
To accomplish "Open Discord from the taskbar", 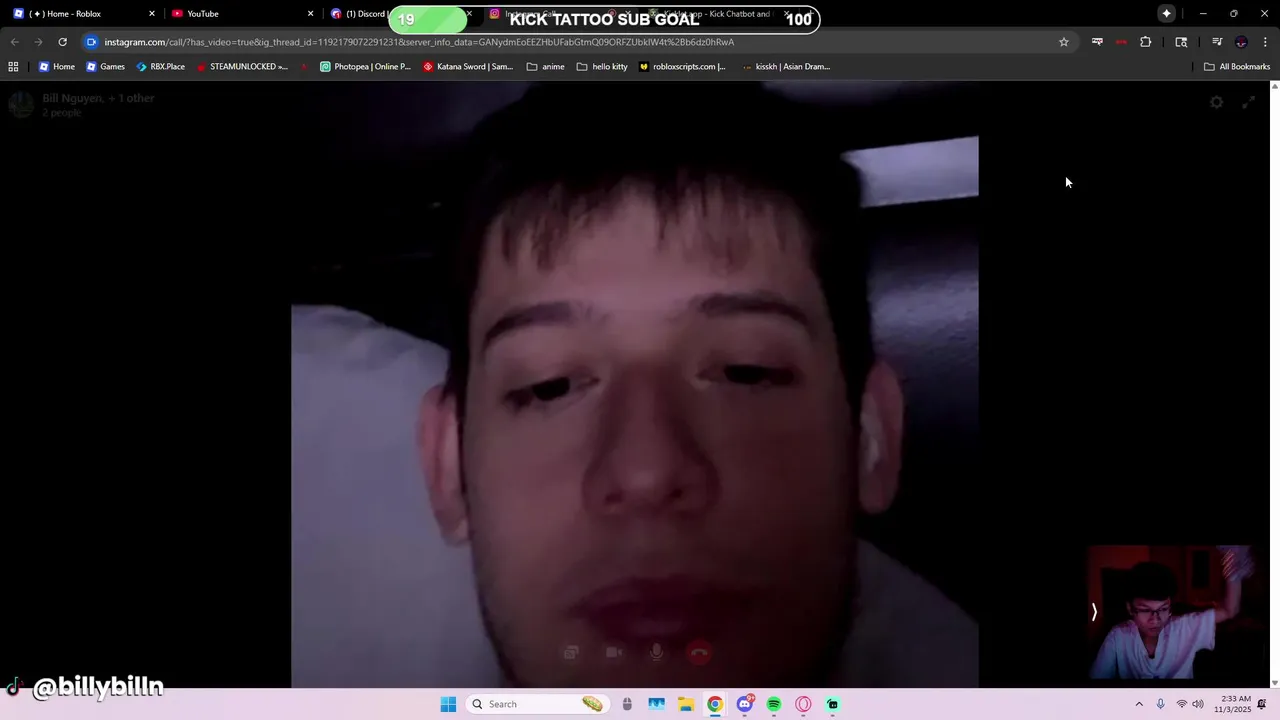I will click(745, 704).
